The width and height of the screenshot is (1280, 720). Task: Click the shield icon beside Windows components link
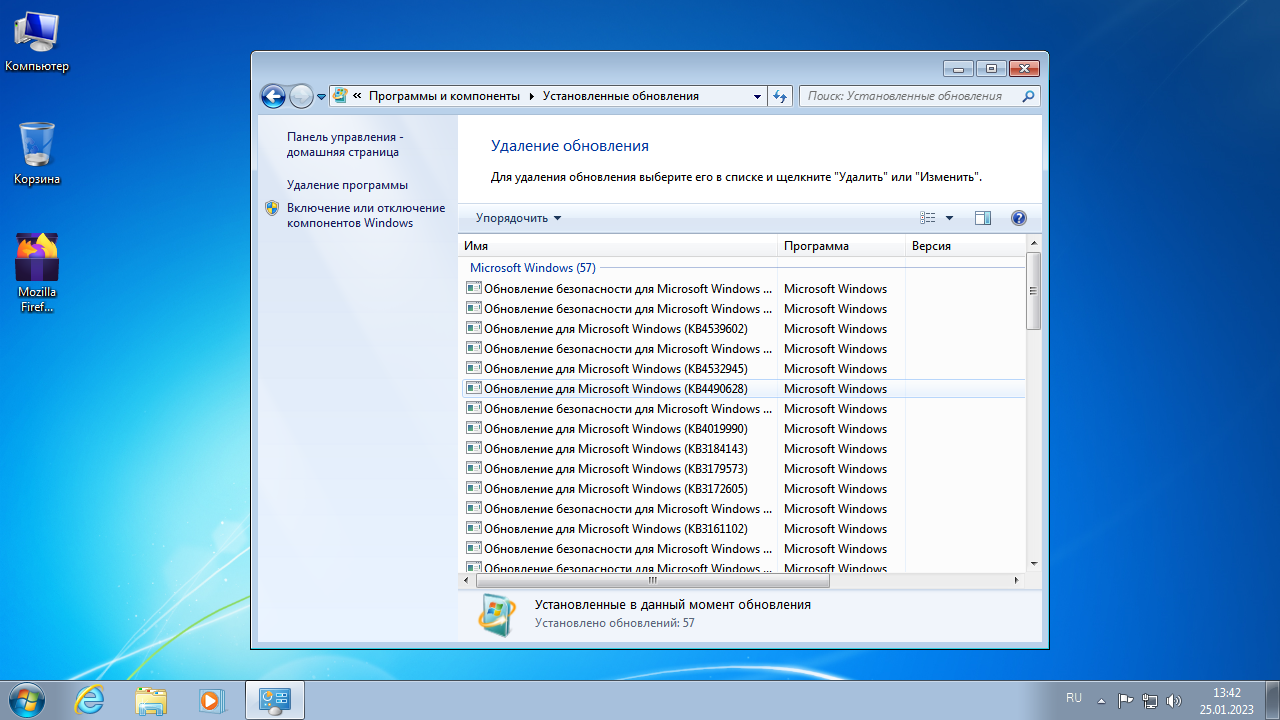[272, 208]
